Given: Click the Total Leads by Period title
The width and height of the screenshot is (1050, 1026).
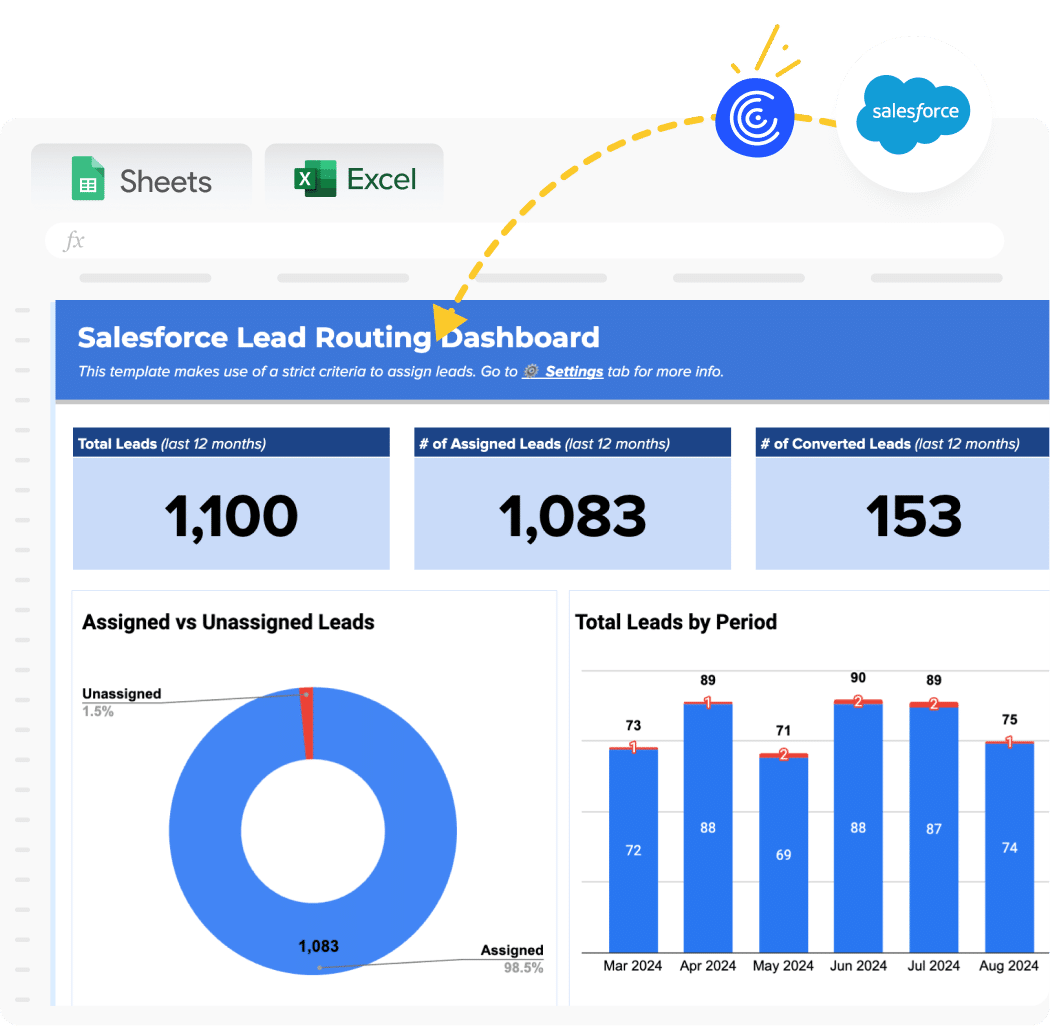Looking at the screenshot, I should pyautogui.click(x=676, y=622).
